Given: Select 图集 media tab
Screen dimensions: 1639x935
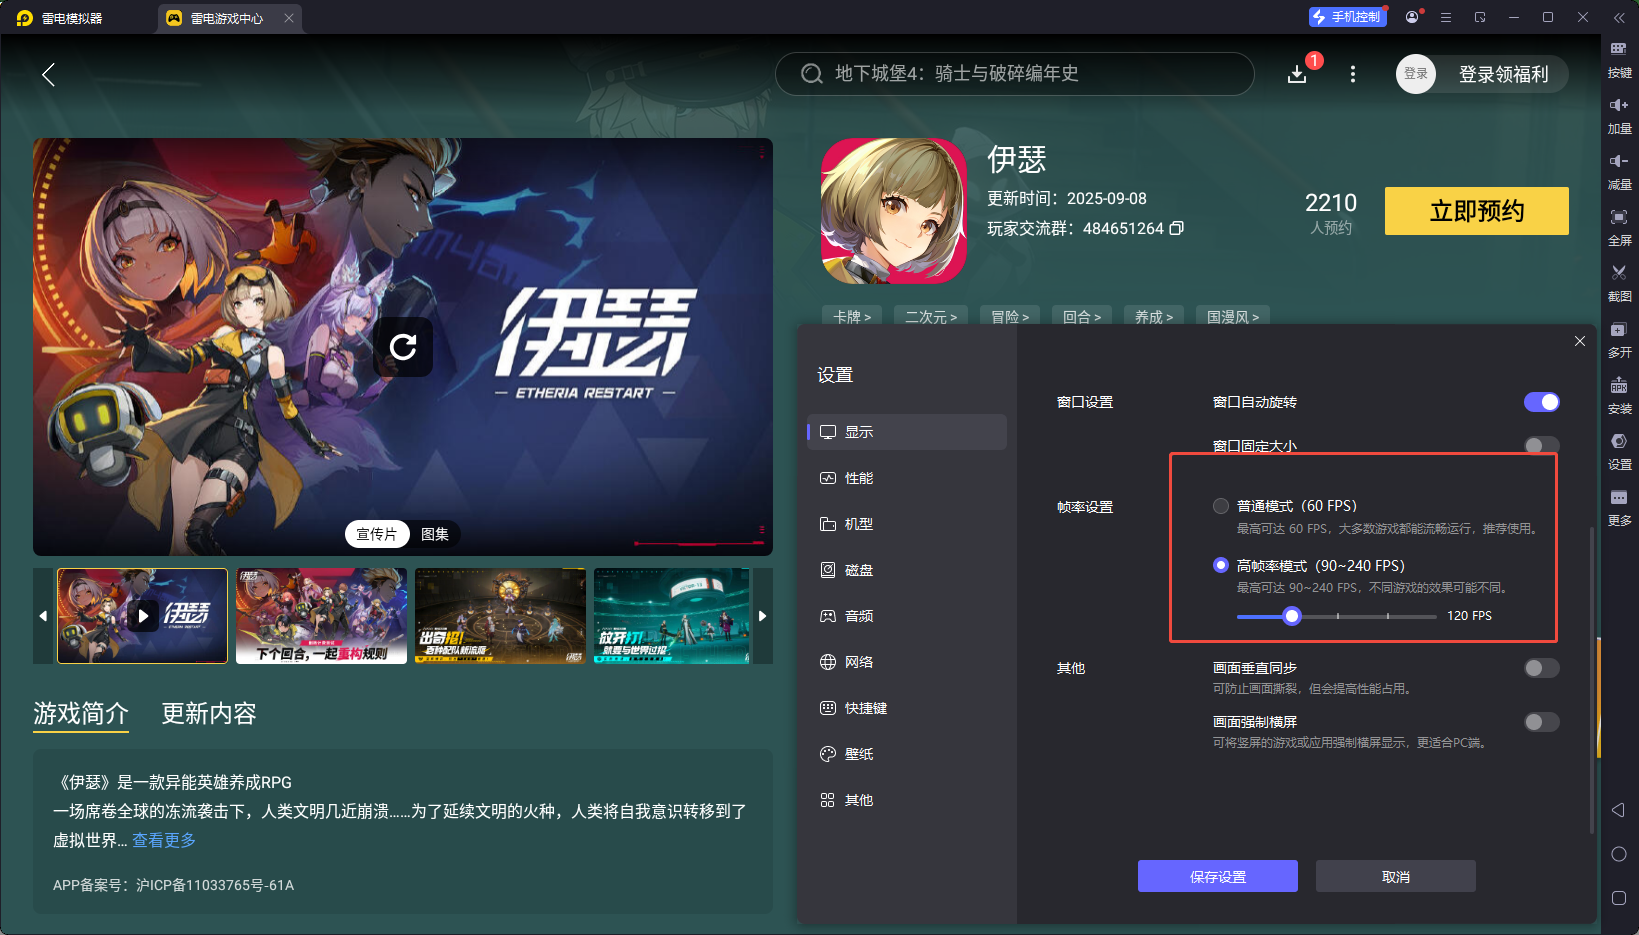Looking at the screenshot, I should point(435,534).
